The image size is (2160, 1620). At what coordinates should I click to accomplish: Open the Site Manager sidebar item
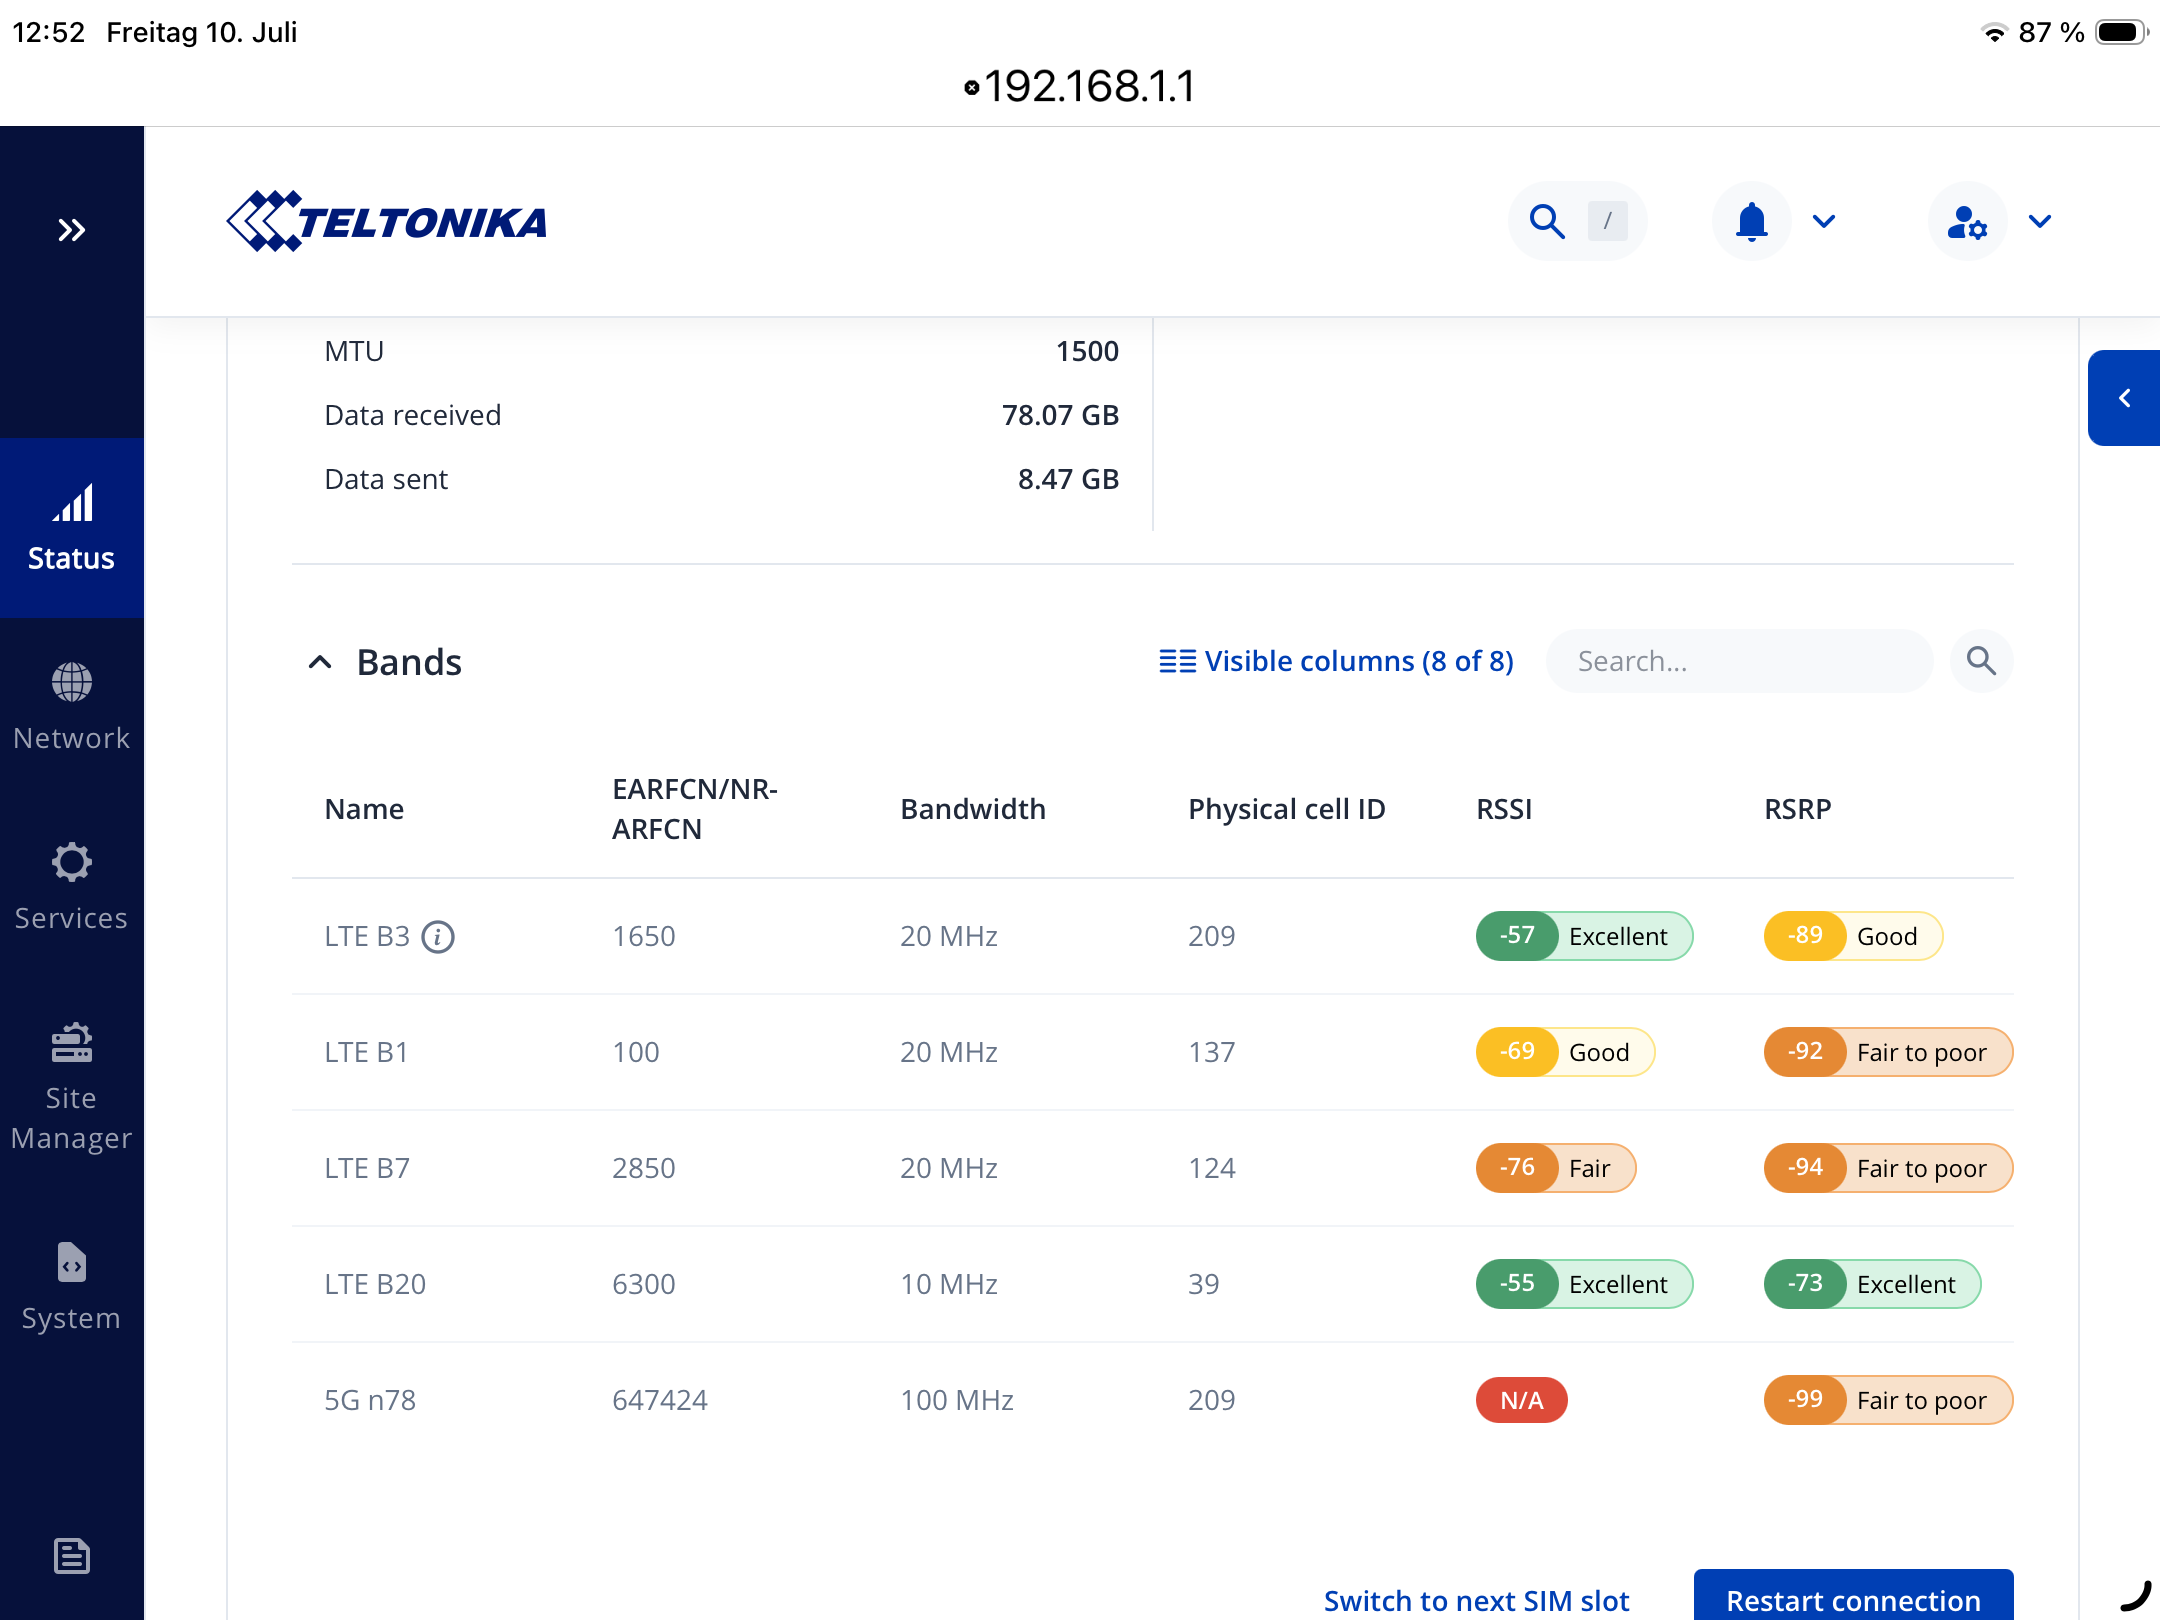(x=71, y=1087)
